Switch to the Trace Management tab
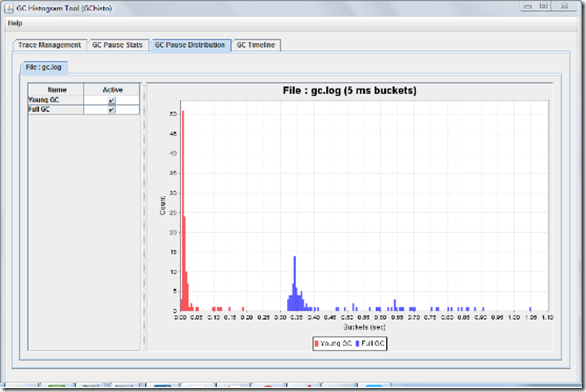 coord(50,45)
